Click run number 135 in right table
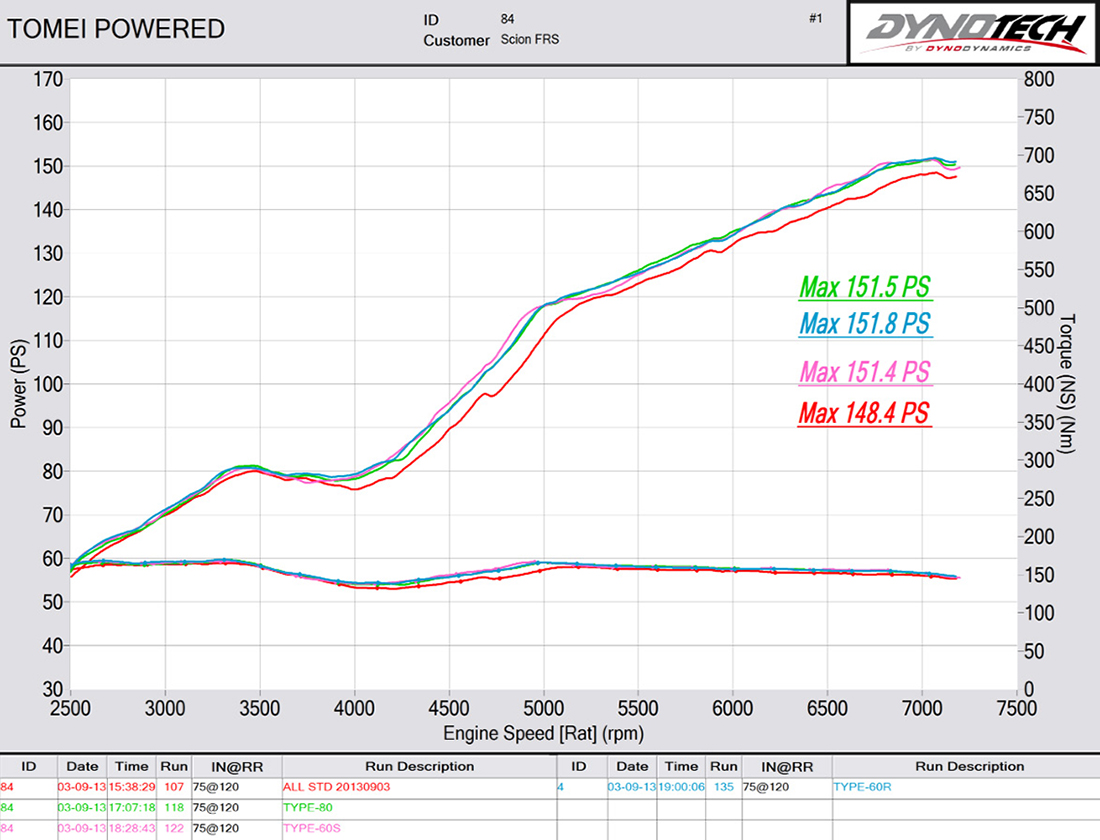This screenshot has height=840, width=1100. [x=722, y=786]
